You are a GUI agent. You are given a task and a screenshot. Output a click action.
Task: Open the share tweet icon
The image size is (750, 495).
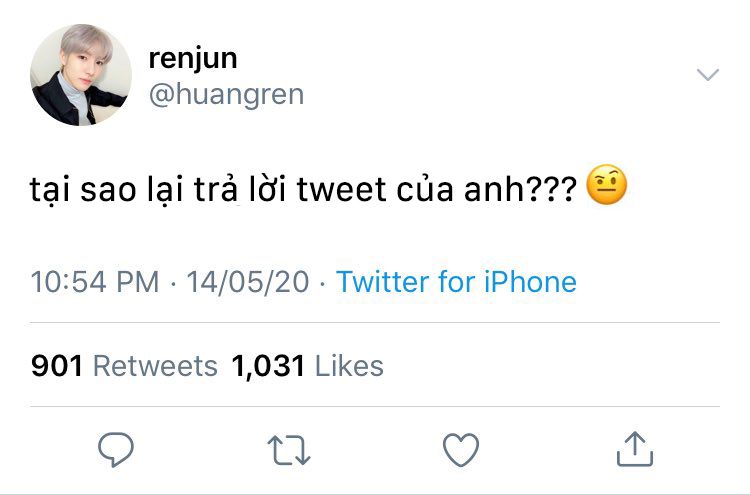click(635, 449)
